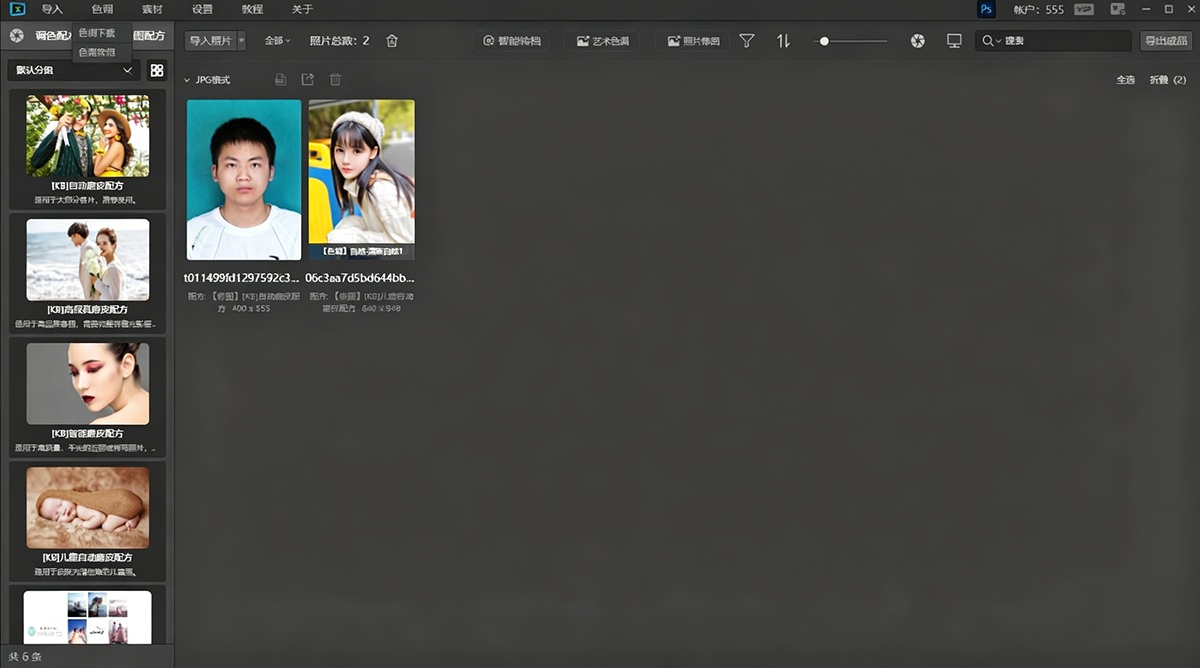The image size is (1200, 668).
Task: Click the 智能转档 button
Action: (511, 41)
